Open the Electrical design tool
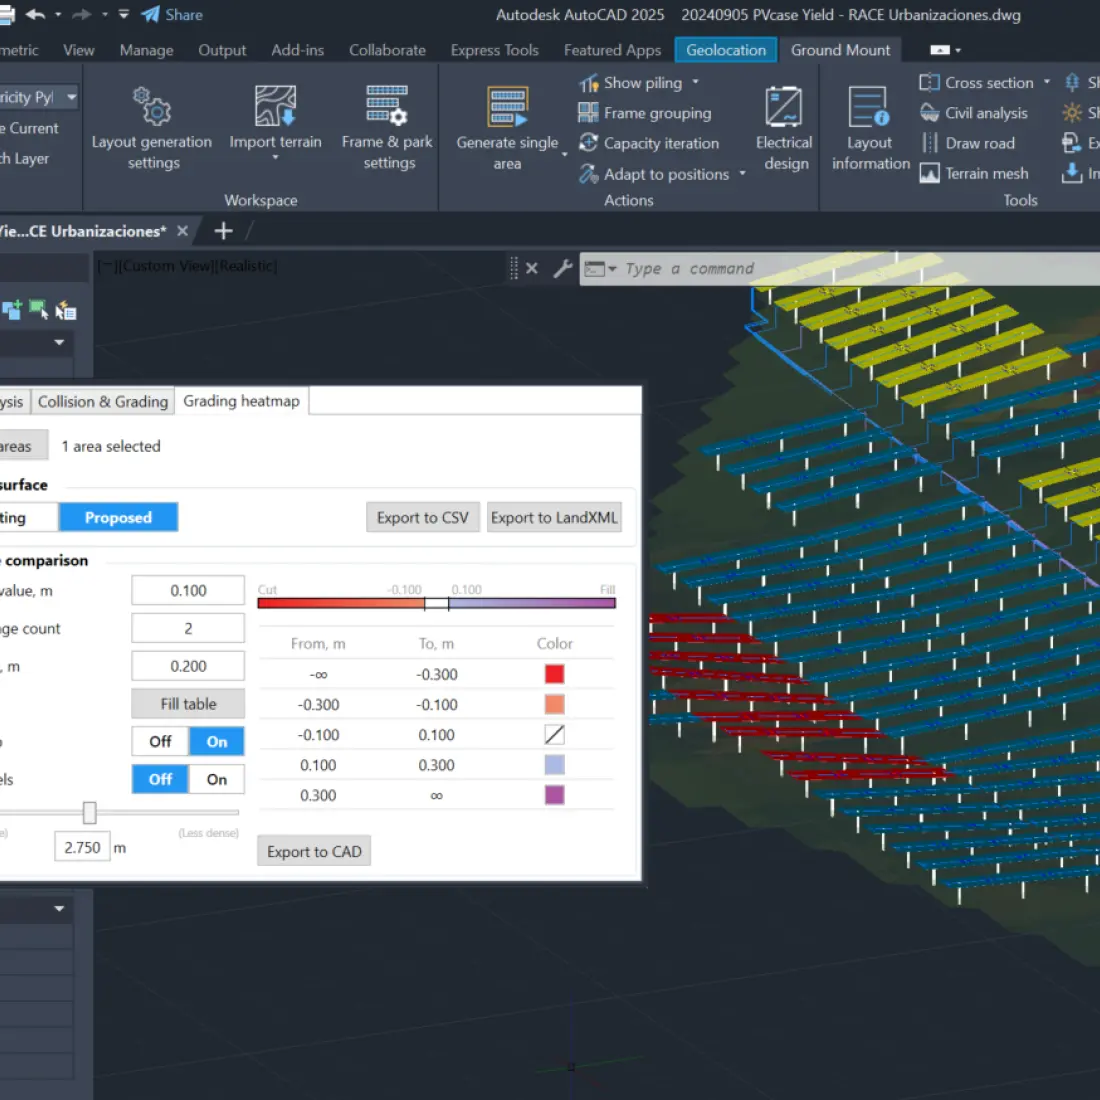 [784, 128]
